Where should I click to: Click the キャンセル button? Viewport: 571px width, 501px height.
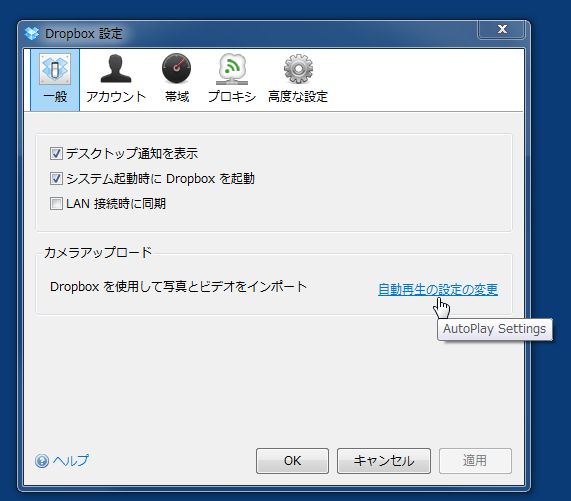pos(384,461)
